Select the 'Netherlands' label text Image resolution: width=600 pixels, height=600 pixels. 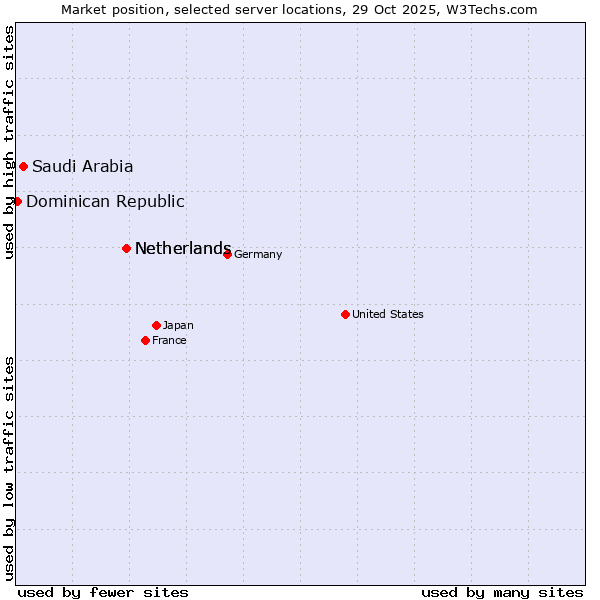[182, 249]
